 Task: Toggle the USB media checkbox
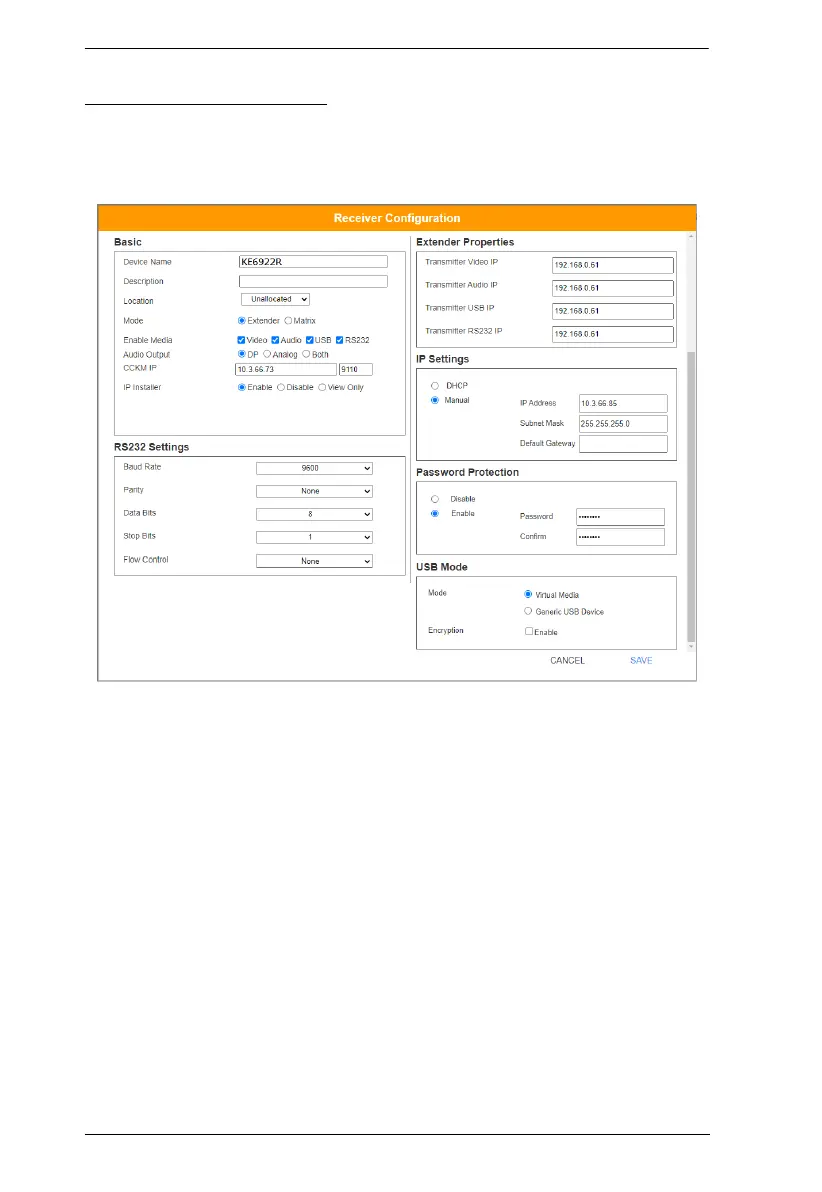point(310,340)
